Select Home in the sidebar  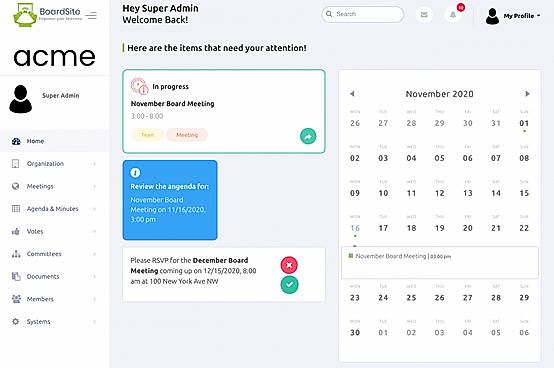tap(54, 141)
